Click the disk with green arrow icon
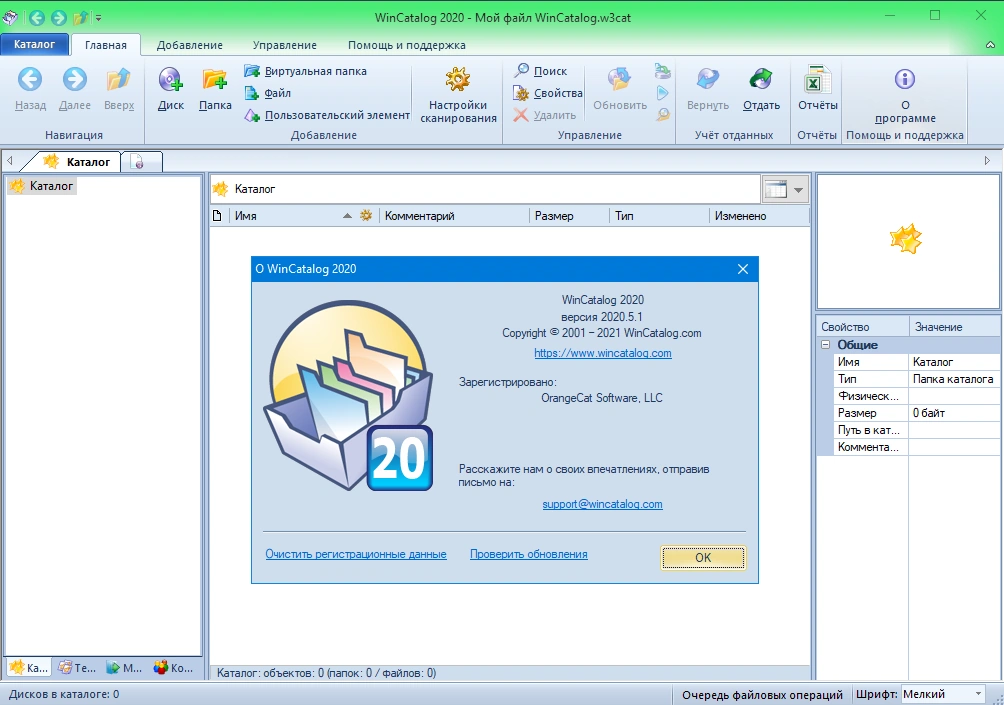Screen dimensions: 1004x705 point(663,71)
